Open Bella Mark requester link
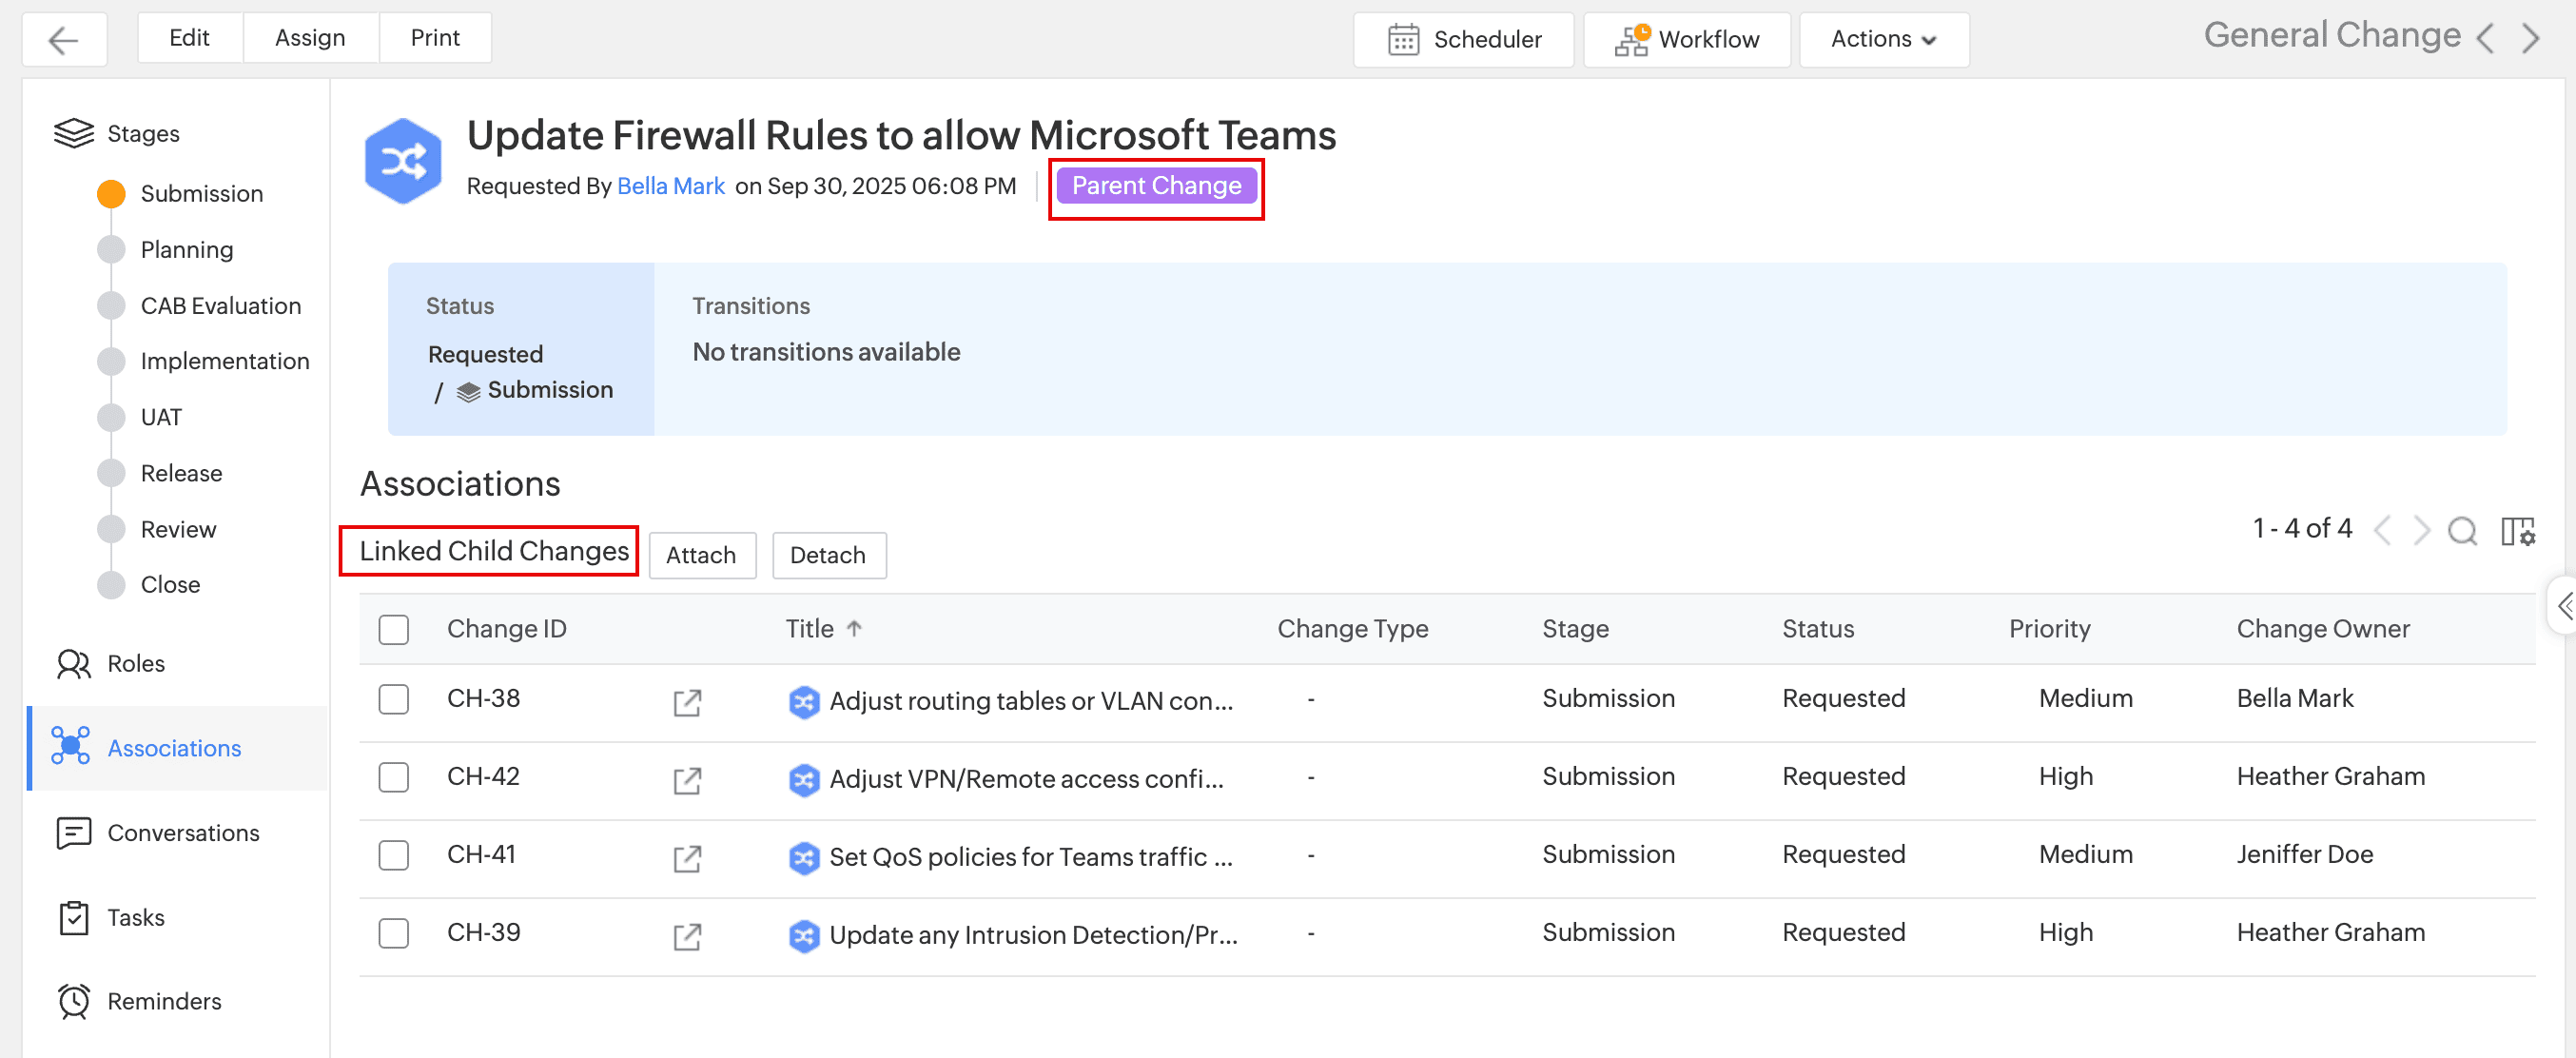Viewport: 2576px width, 1058px height. pos(670,186)
